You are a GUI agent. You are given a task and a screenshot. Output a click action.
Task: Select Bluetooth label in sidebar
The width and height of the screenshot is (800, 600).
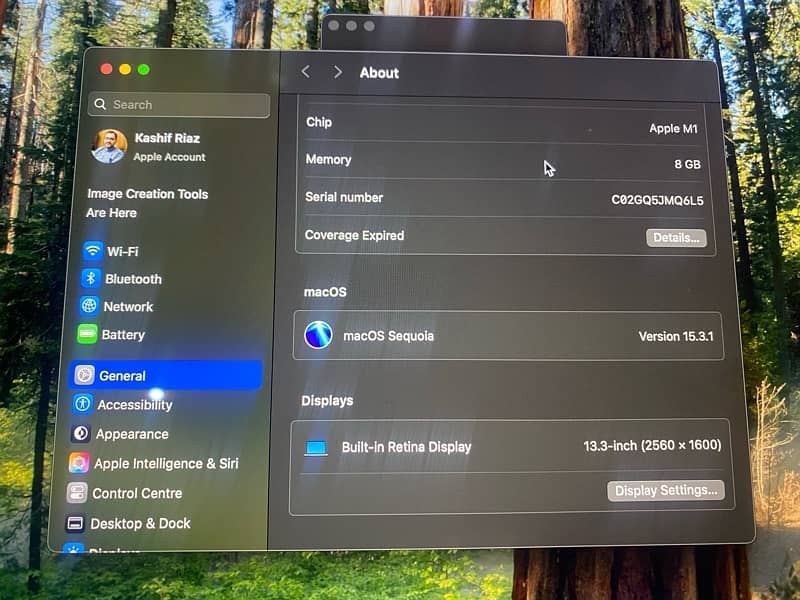point(133,279)
